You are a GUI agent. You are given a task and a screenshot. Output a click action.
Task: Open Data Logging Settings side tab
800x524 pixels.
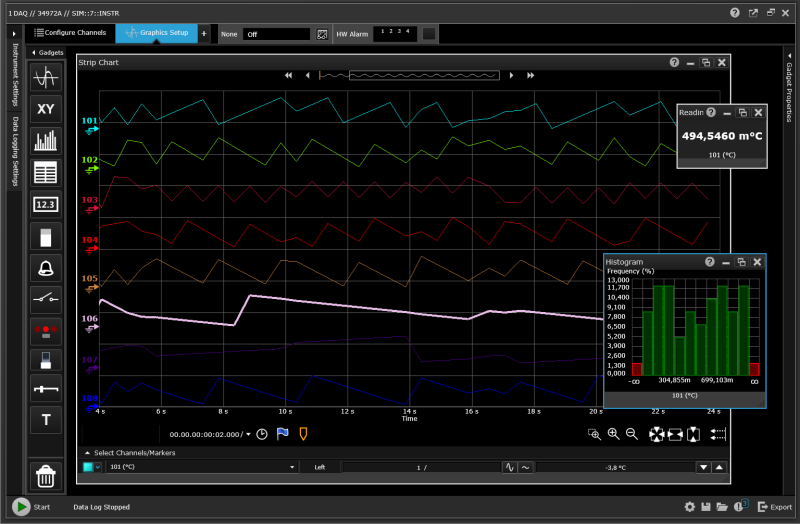[15, 151]
